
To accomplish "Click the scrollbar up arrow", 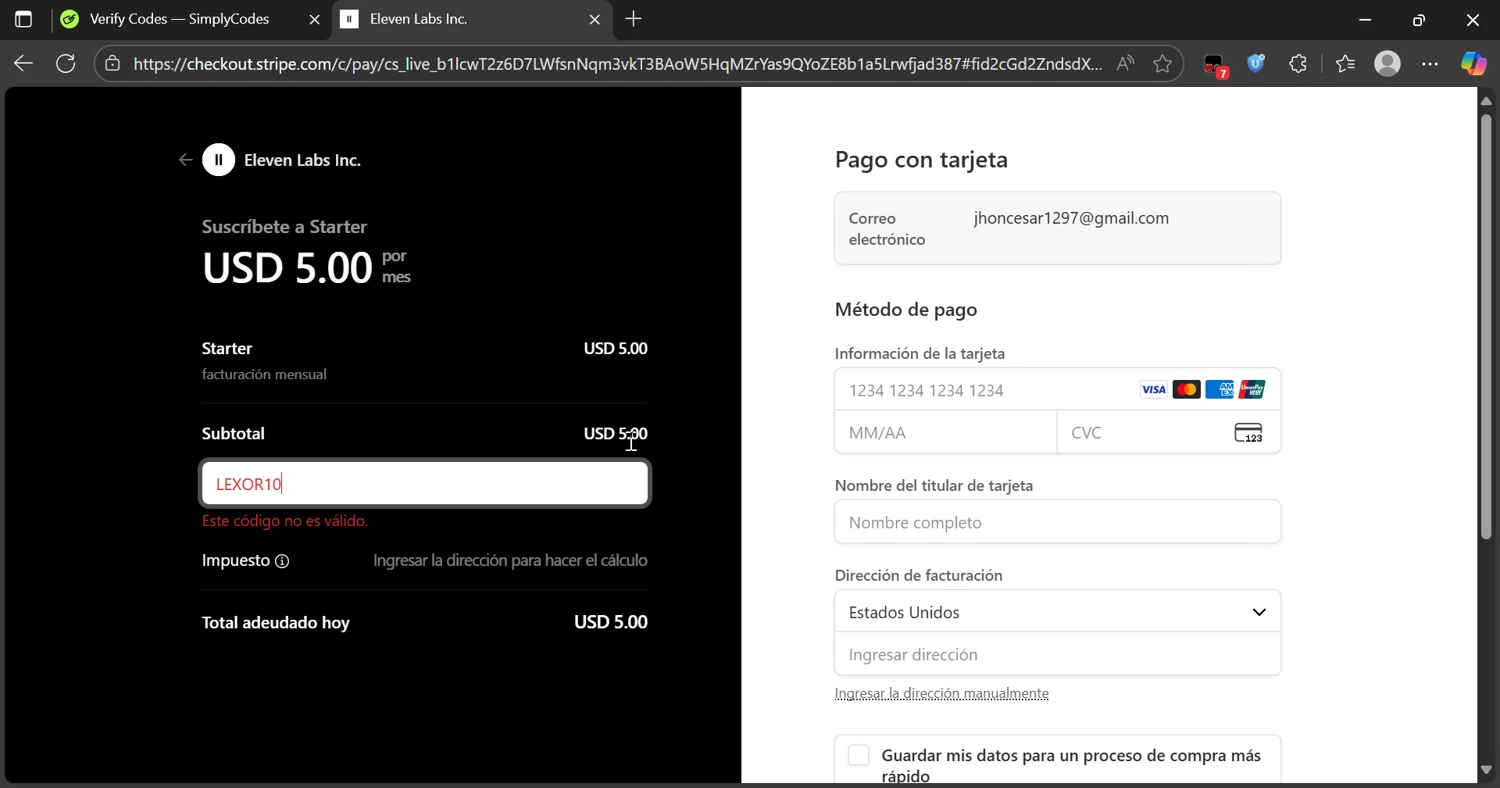I will [x=1485, y=100].
